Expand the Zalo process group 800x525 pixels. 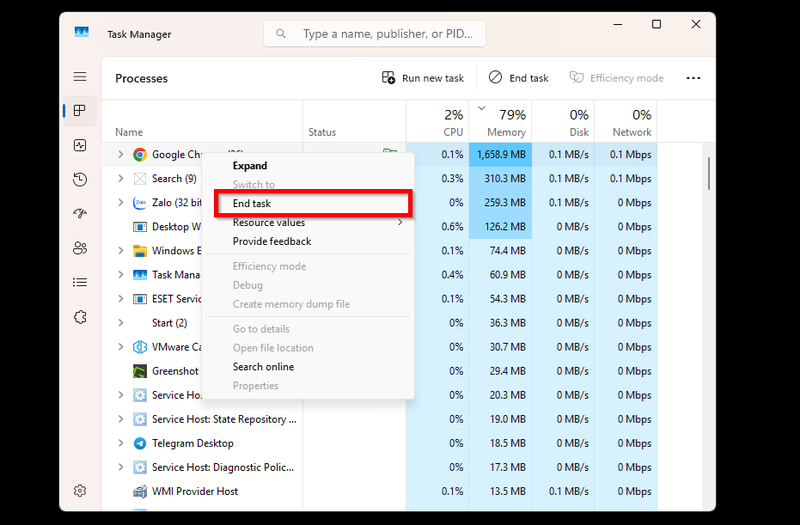click(120, 202)
